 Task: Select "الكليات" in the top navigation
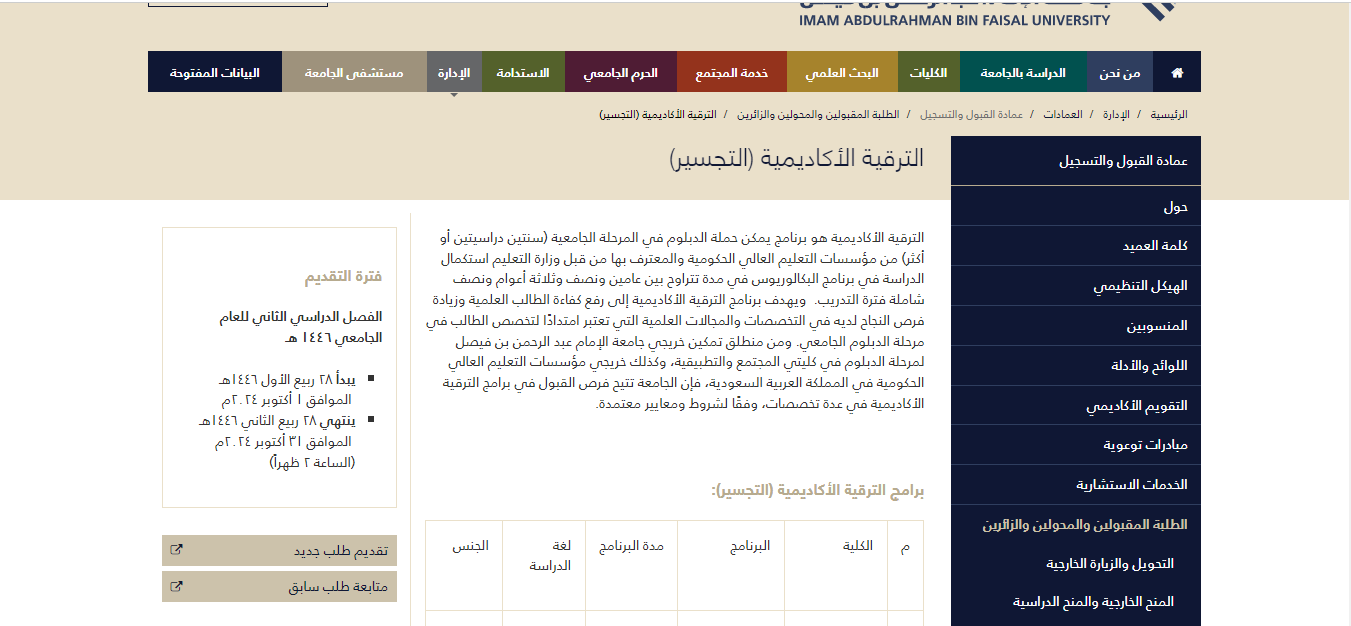[x=929, y=72]
